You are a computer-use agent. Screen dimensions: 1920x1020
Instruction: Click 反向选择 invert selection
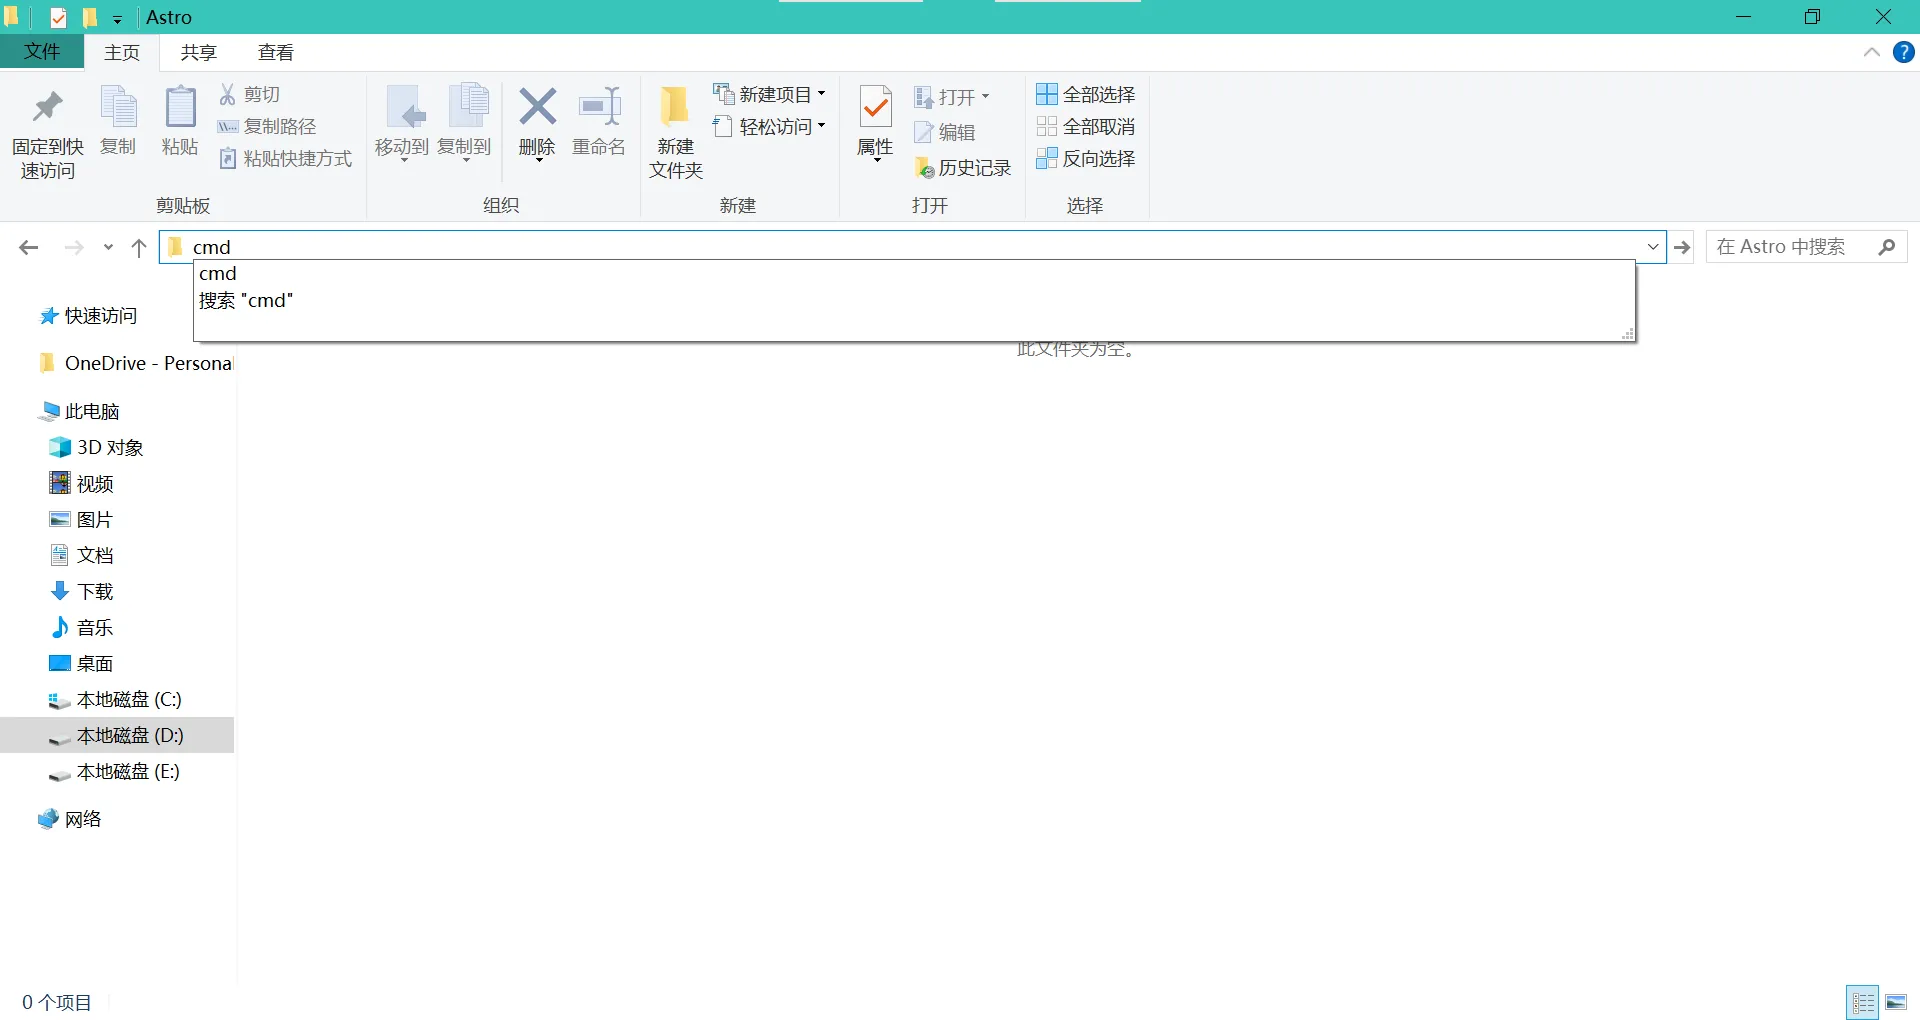tap(1086, 158)
